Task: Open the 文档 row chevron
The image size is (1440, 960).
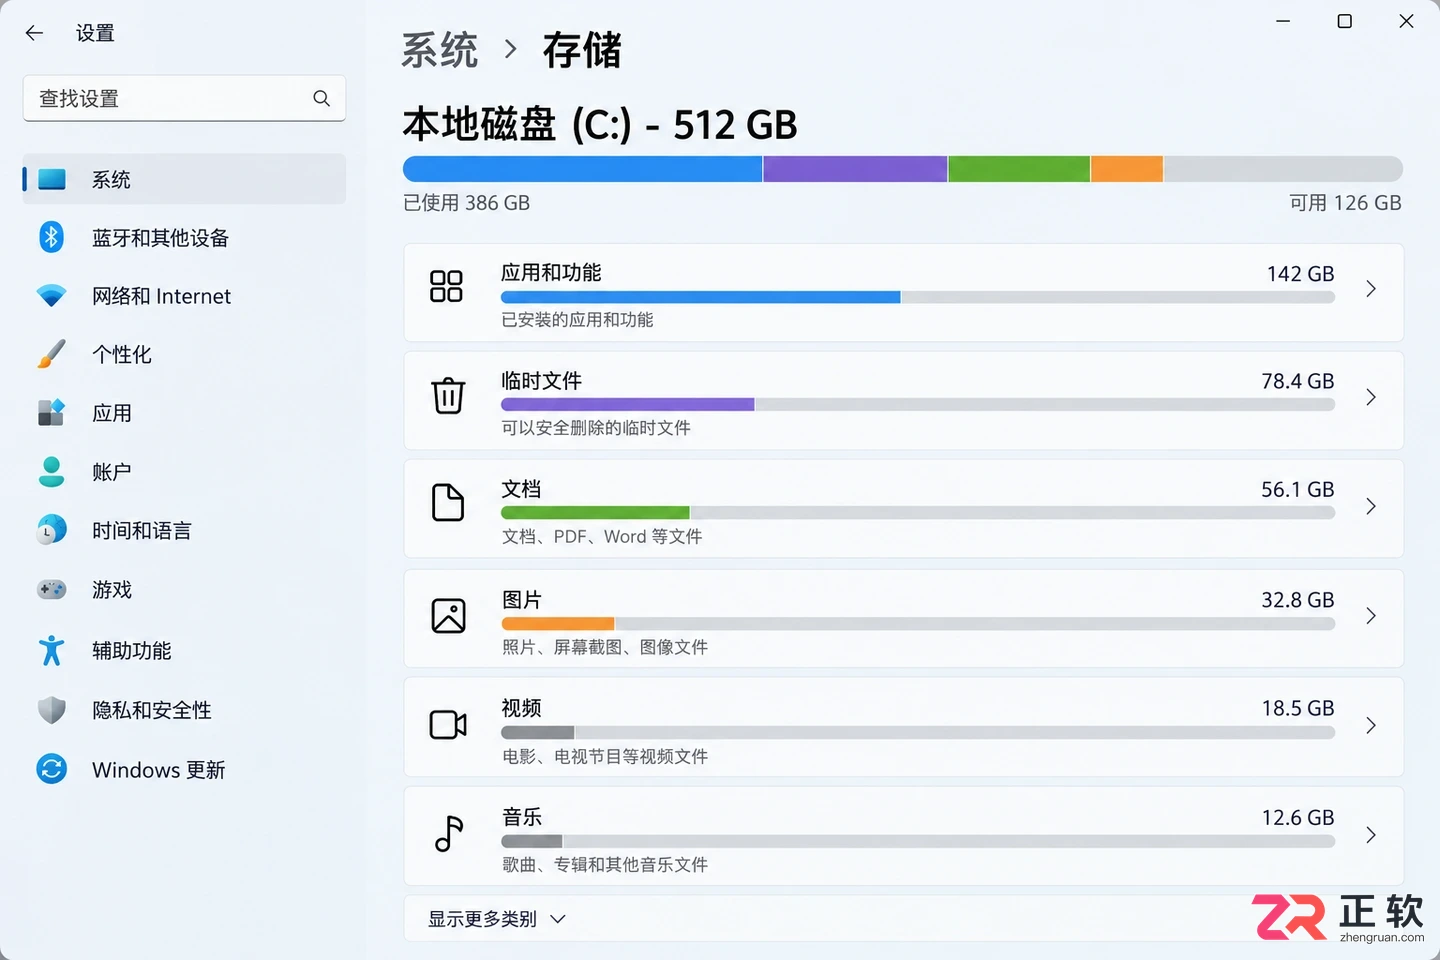Action: click(1371, 506)
